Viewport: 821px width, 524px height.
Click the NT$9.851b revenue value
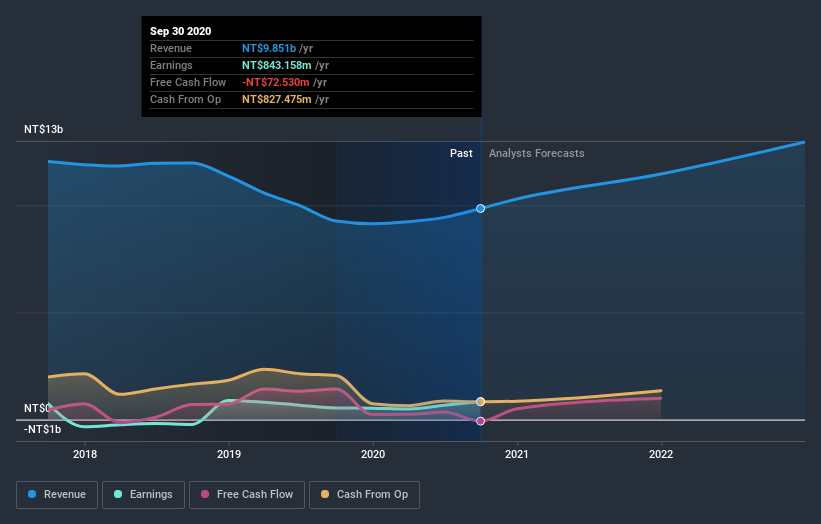coord(269,48)
